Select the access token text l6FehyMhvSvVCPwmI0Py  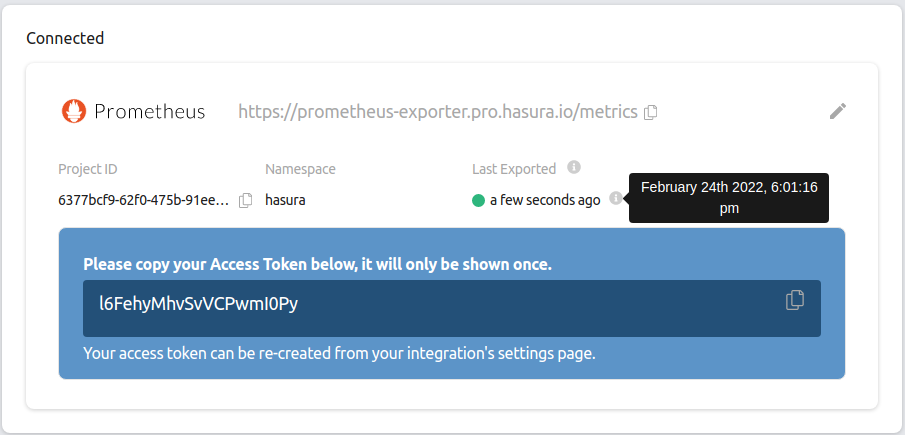(198, 304)
